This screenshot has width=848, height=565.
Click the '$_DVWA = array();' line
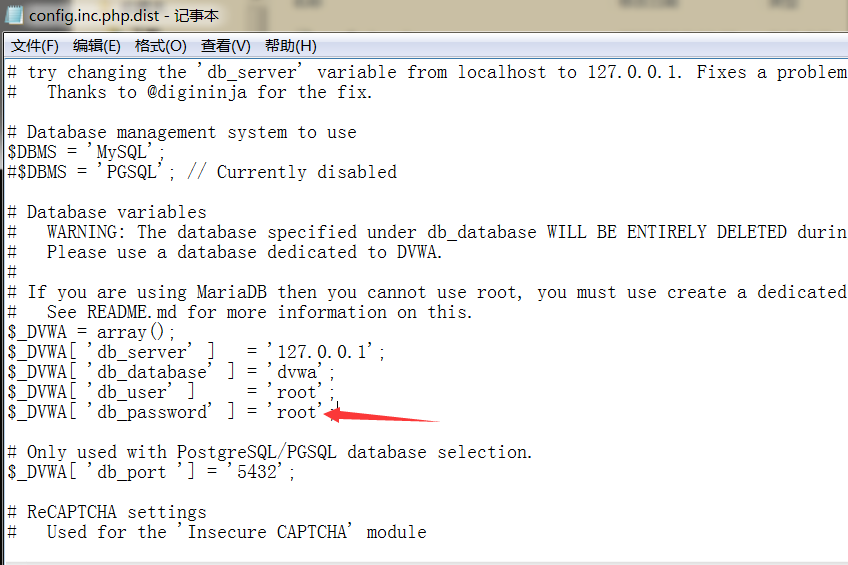coord(91,332)
